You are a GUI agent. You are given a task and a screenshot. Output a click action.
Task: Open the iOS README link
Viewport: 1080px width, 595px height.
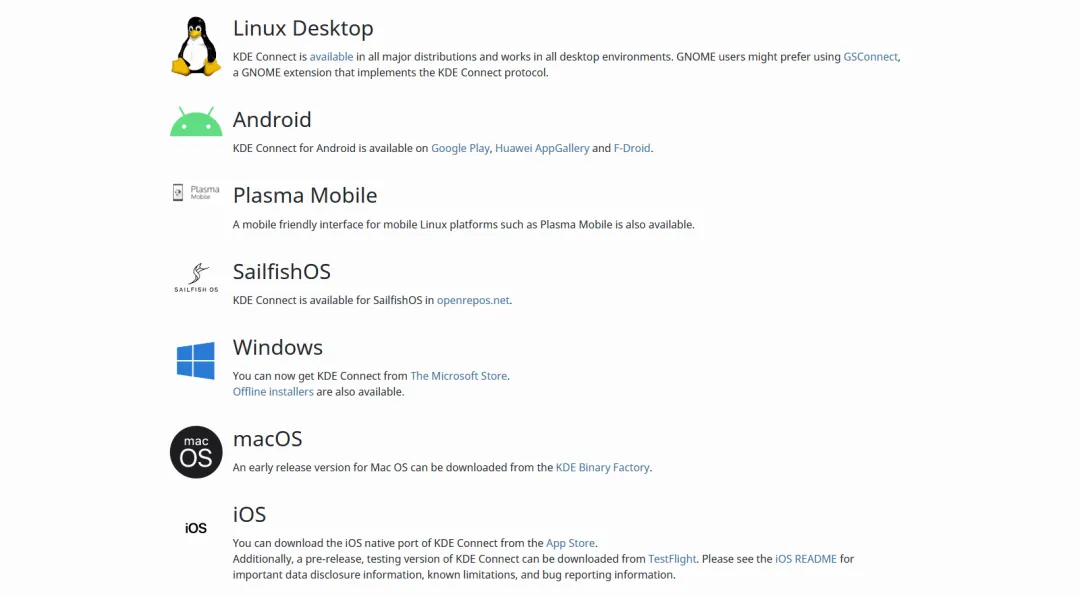click(x=806, y=559)
